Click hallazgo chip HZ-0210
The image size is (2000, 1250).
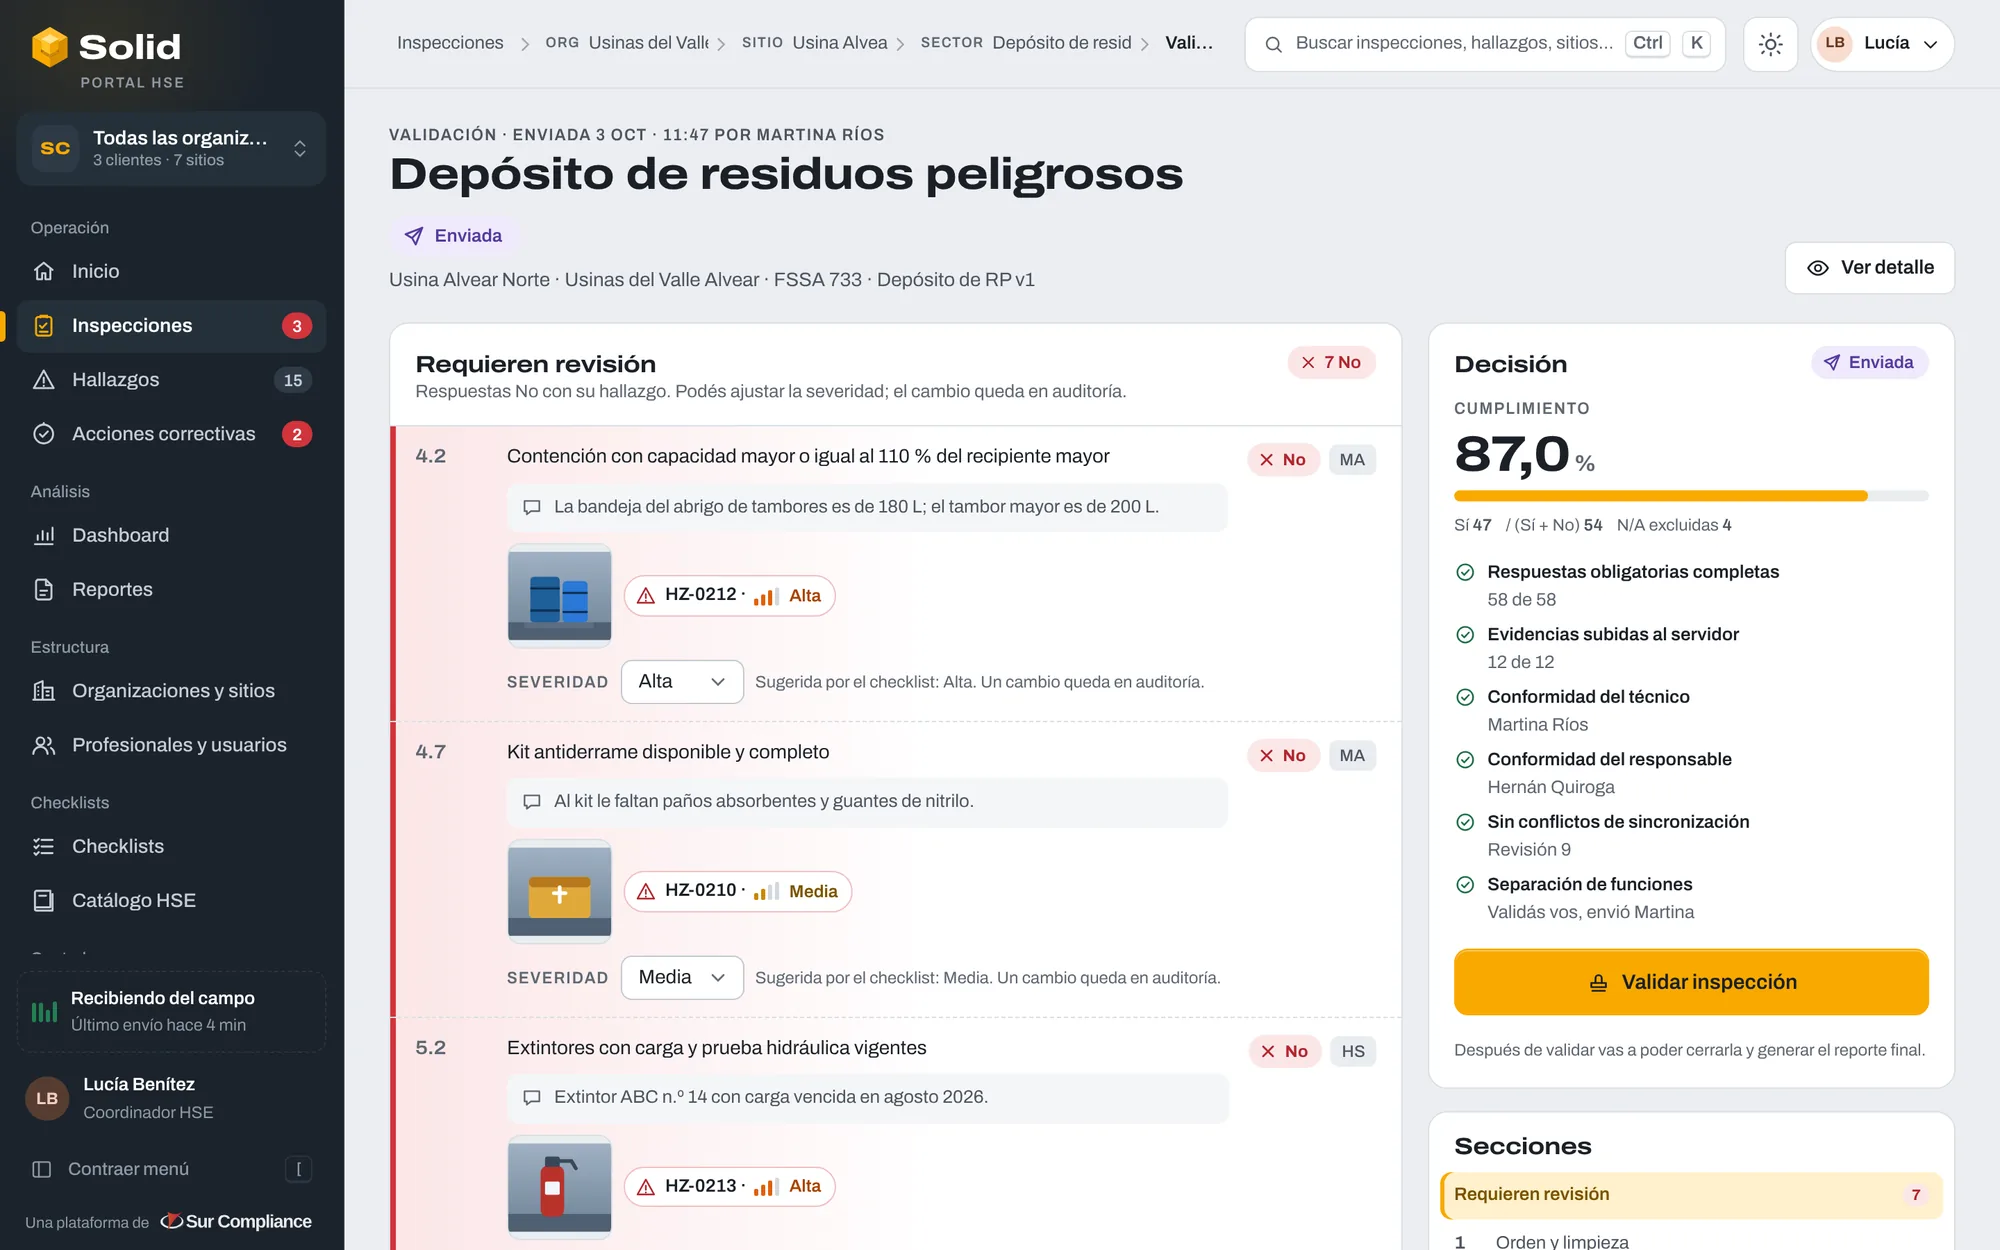738,892
